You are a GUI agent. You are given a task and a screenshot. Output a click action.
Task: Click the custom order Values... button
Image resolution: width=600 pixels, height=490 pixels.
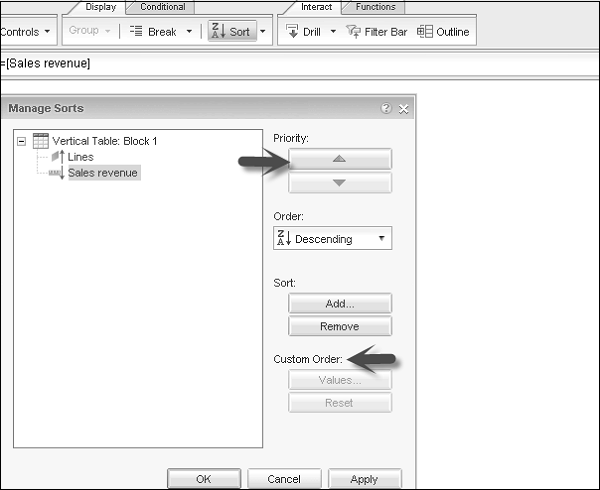(x=340, y=380)
